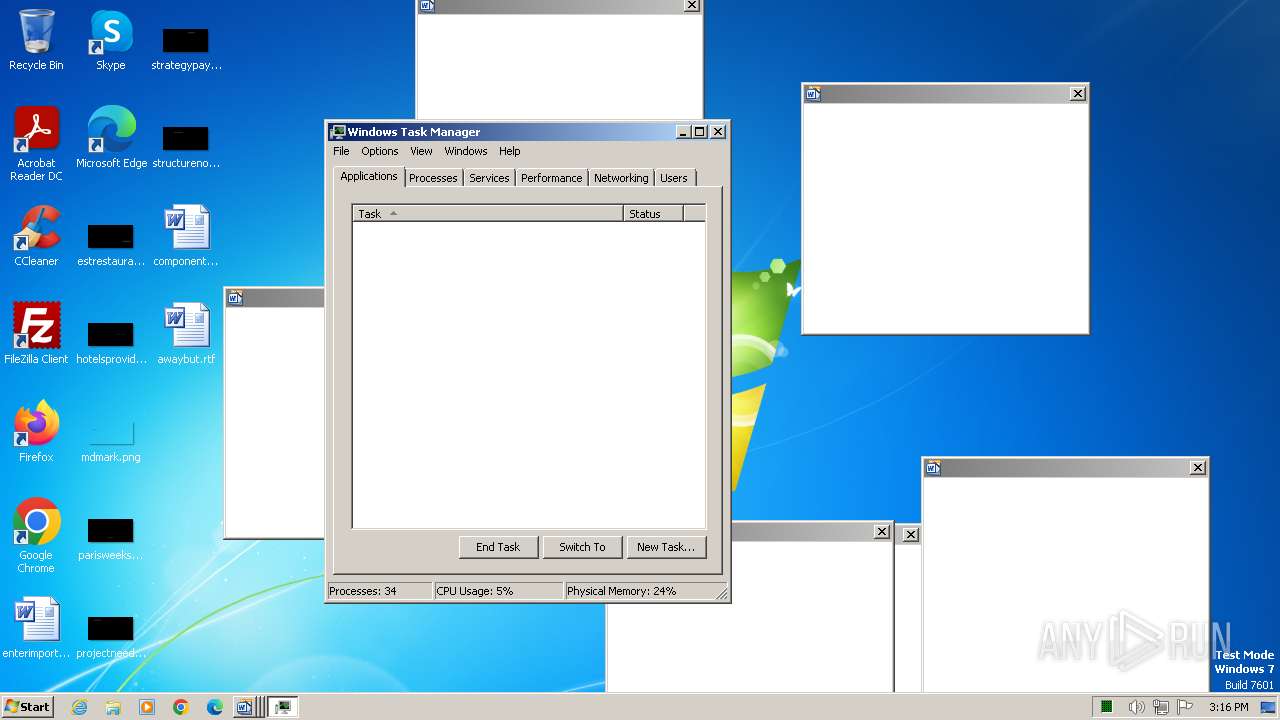Open volume control in system tray
This screenshot has height=720, width=1280.
point(1136,707)
